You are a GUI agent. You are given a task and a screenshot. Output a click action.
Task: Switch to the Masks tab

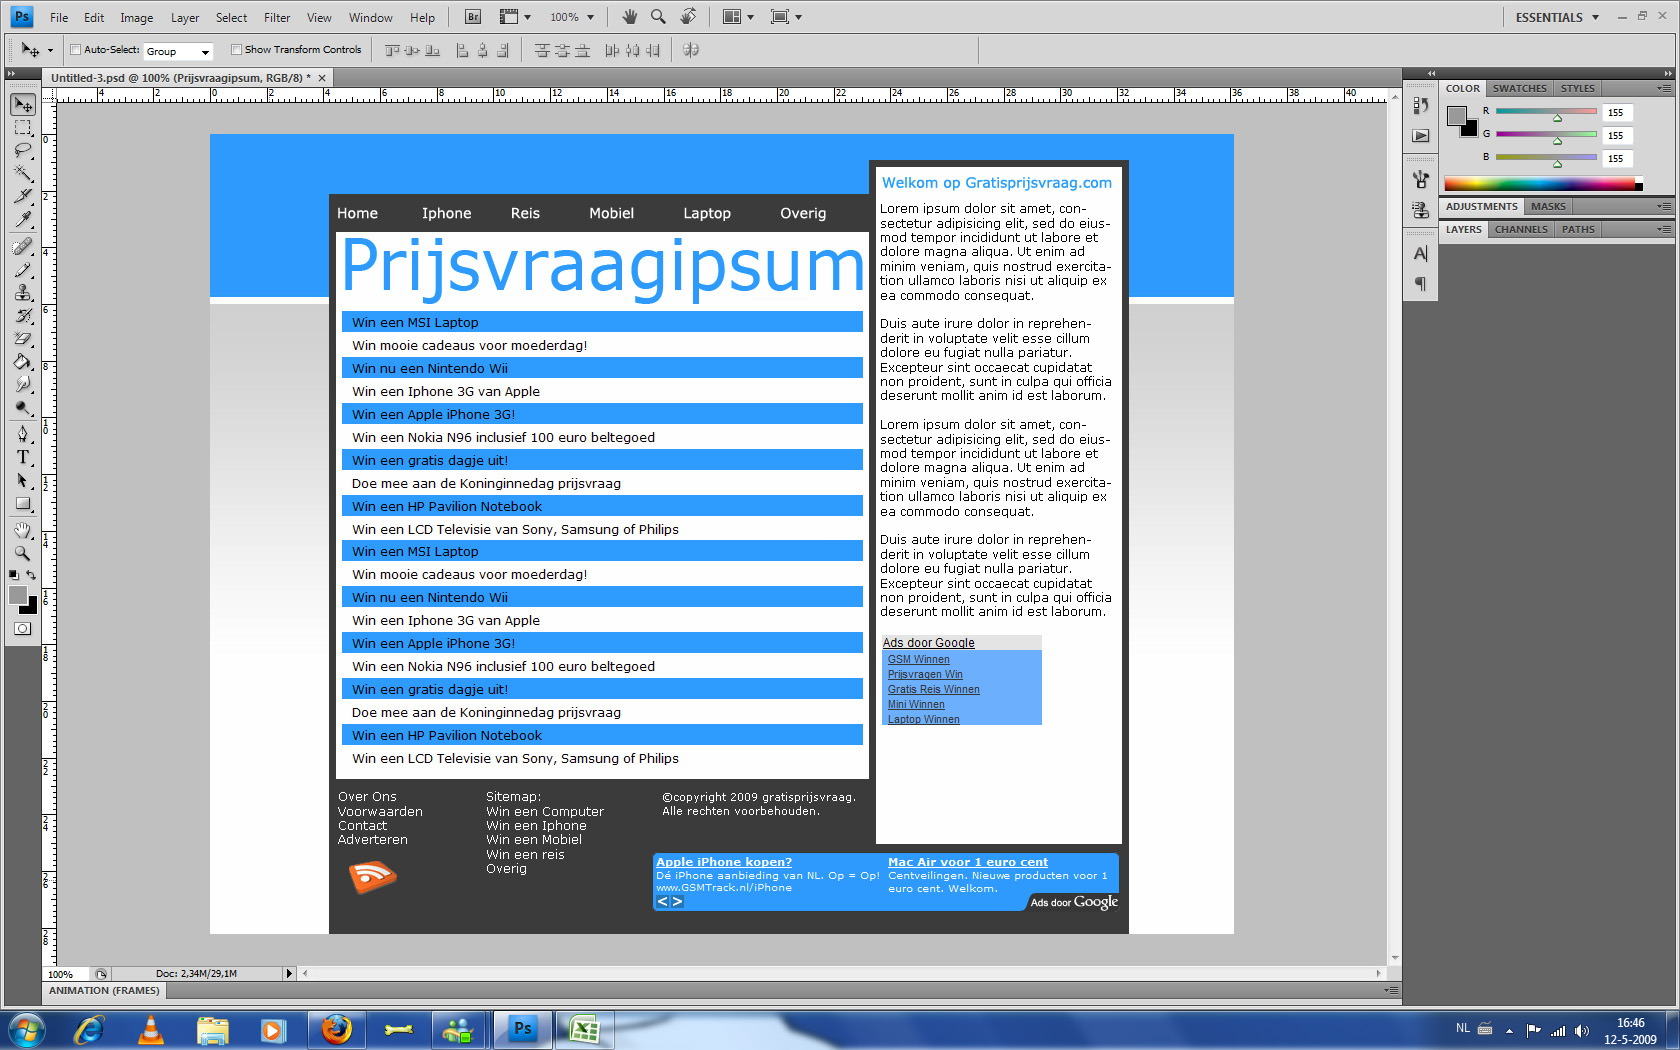[1548, 207]
